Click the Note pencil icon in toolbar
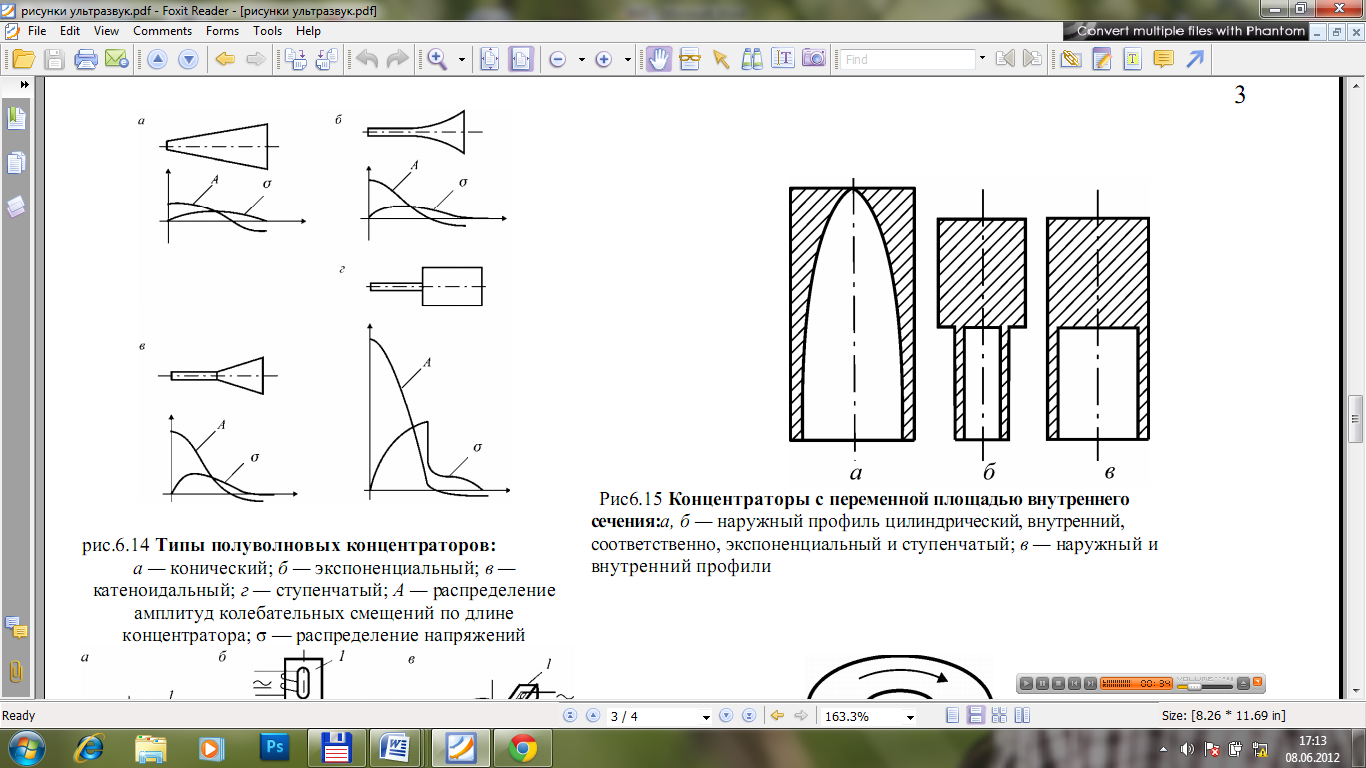This screenshot has height=768, width=1366. click(x=1102, y=58)
